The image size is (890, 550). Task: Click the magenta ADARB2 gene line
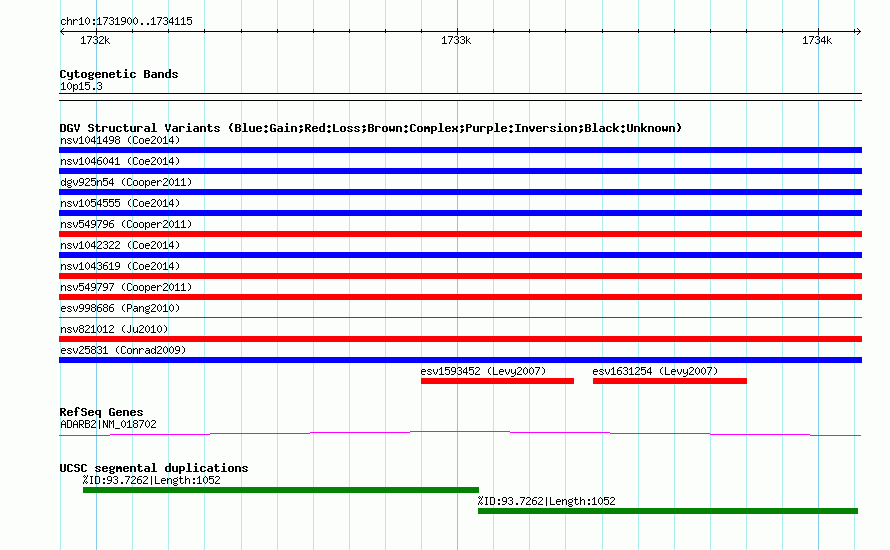pos(460,434)
